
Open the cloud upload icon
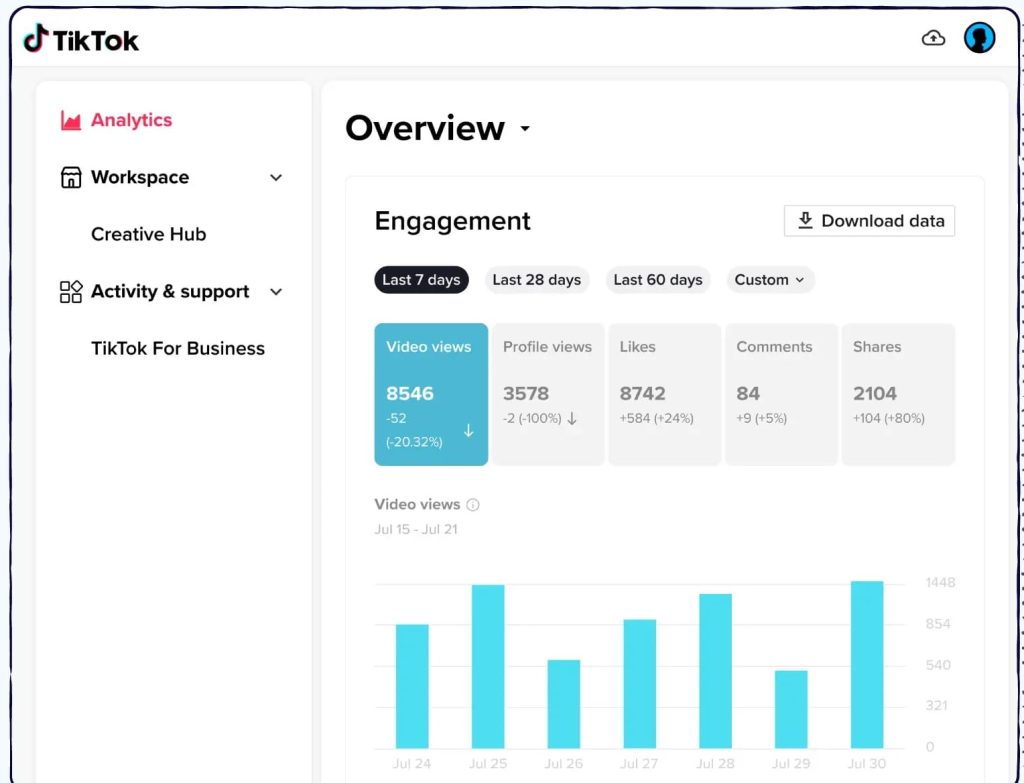(933, 39)
